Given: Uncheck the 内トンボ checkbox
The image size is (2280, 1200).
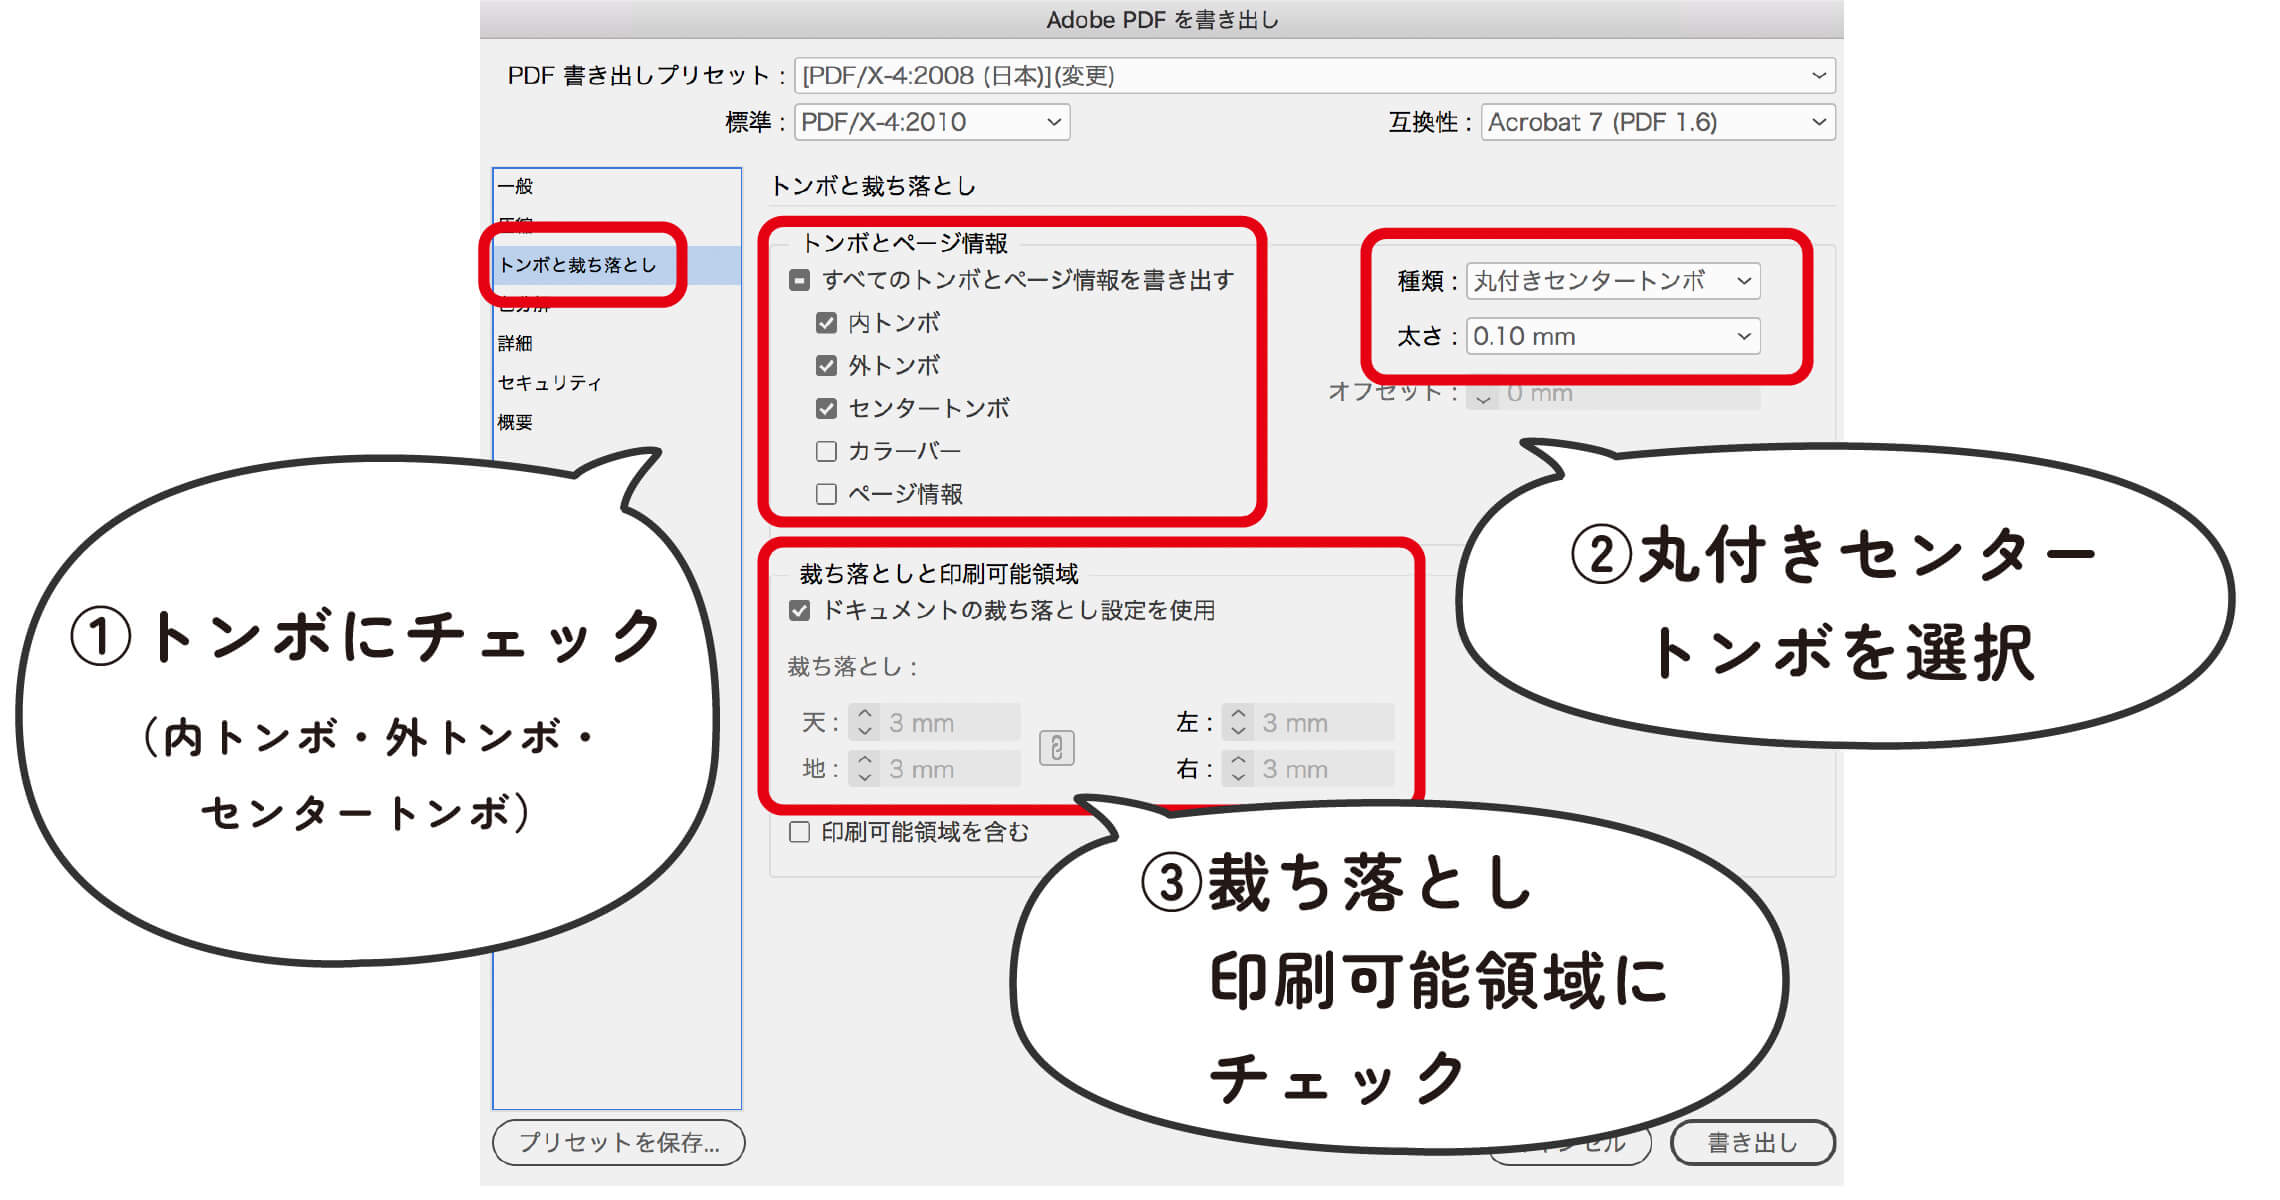Looking at the screenshot, I should 826,323.
